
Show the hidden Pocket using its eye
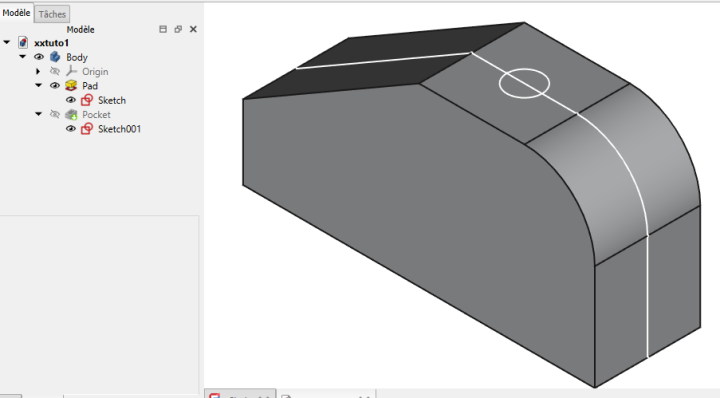pos(55,114)
